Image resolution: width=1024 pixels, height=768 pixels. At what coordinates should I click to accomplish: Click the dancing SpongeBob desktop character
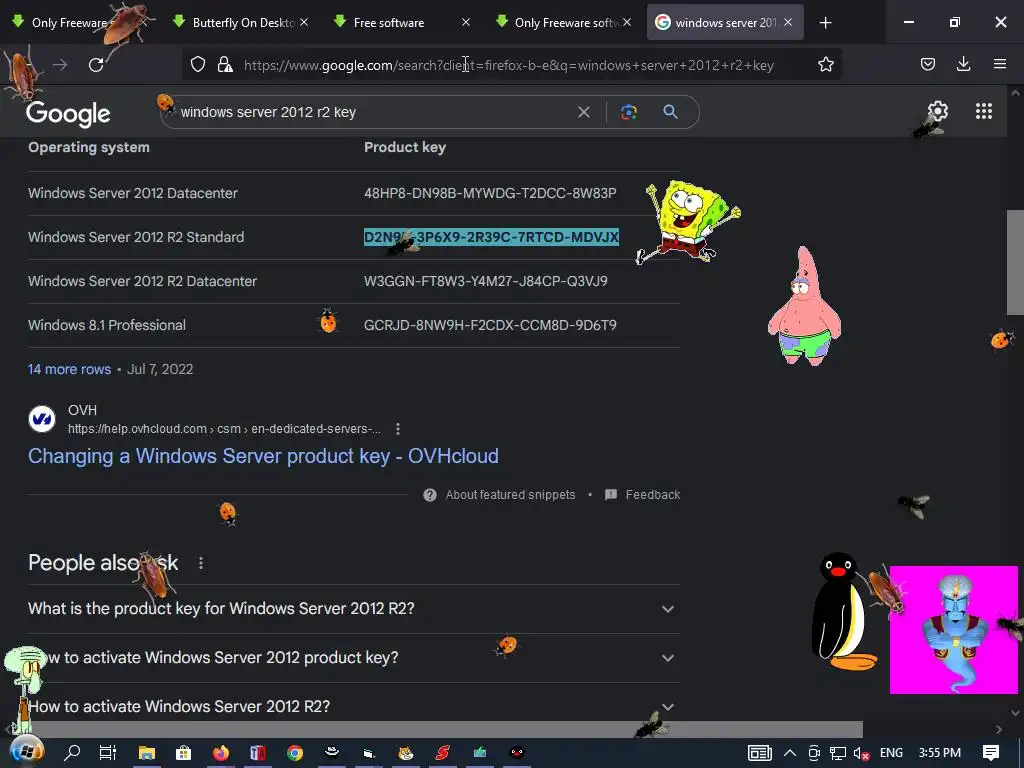[x=686, y=222]
